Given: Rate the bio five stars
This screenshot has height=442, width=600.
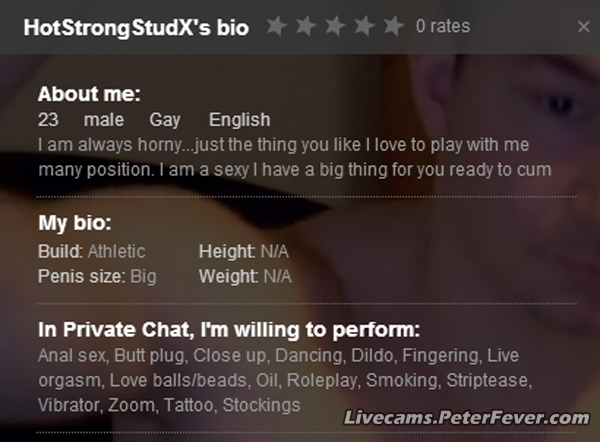Looking at the screenshot, I should pos(393,26).
